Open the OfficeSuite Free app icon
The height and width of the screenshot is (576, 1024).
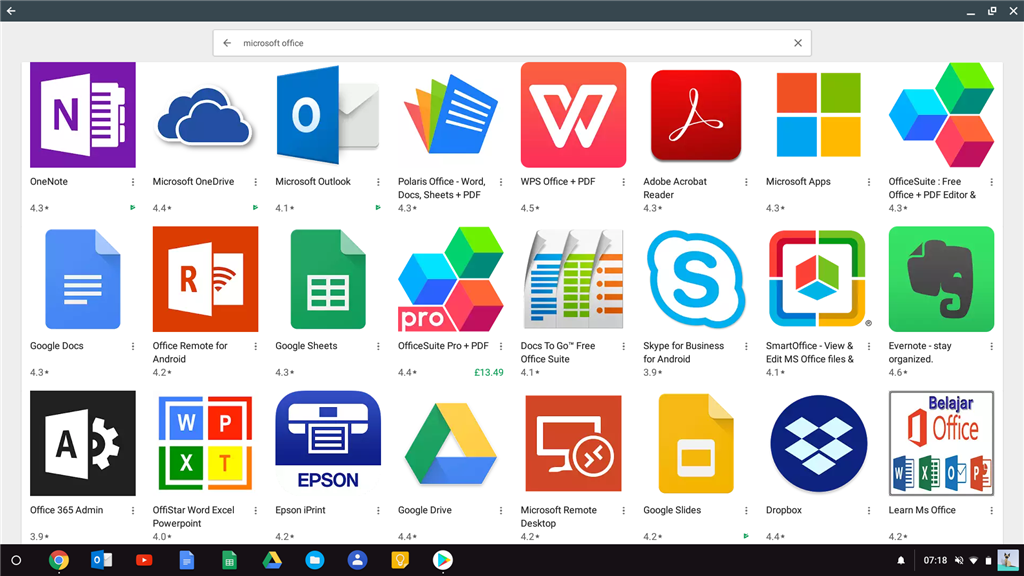[x=941, y=115]
